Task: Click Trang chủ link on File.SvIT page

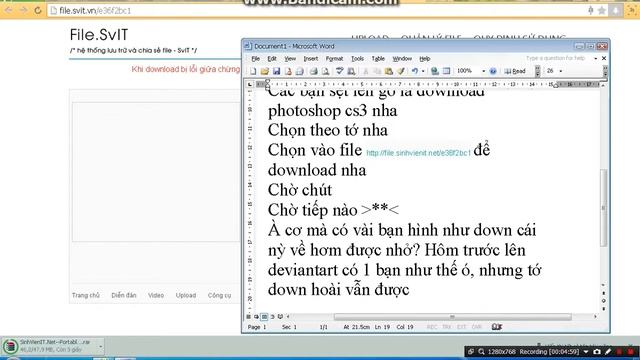Action: click(x=86, y=295)
